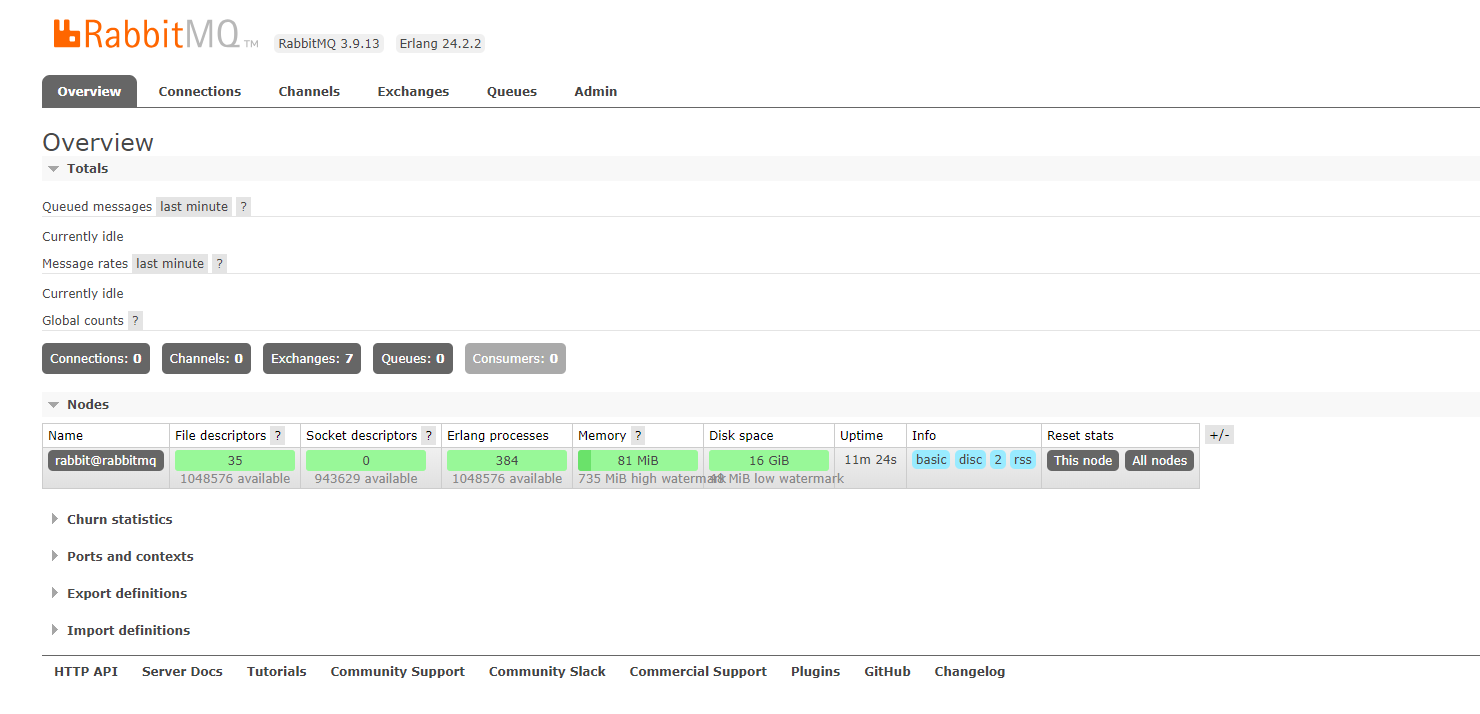This screenshot has height=714, width=1480.
Task: Open the Server Docs link
Action: 182,672
